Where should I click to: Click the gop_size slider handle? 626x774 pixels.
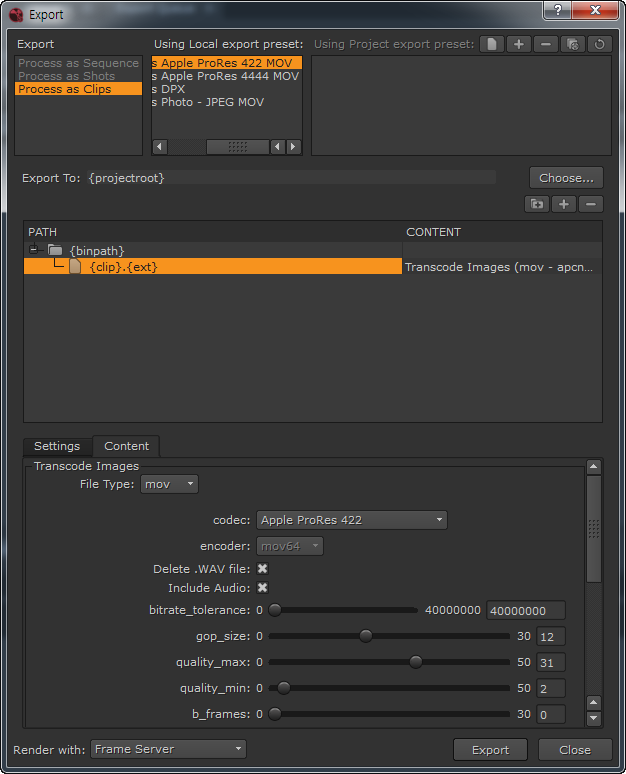click(366, 636)
